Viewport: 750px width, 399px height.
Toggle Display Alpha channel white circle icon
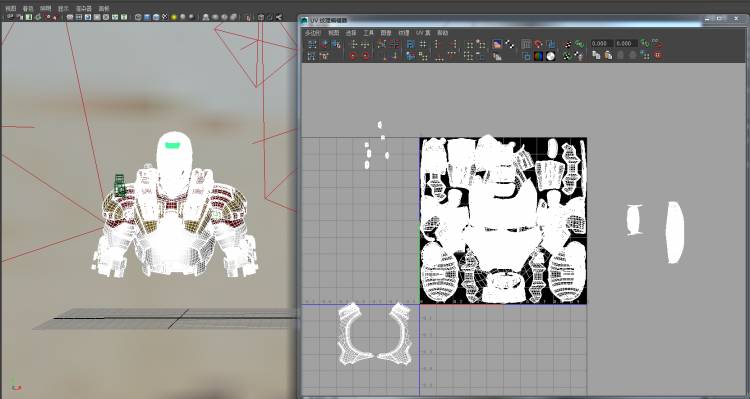[x=551, y=56]
